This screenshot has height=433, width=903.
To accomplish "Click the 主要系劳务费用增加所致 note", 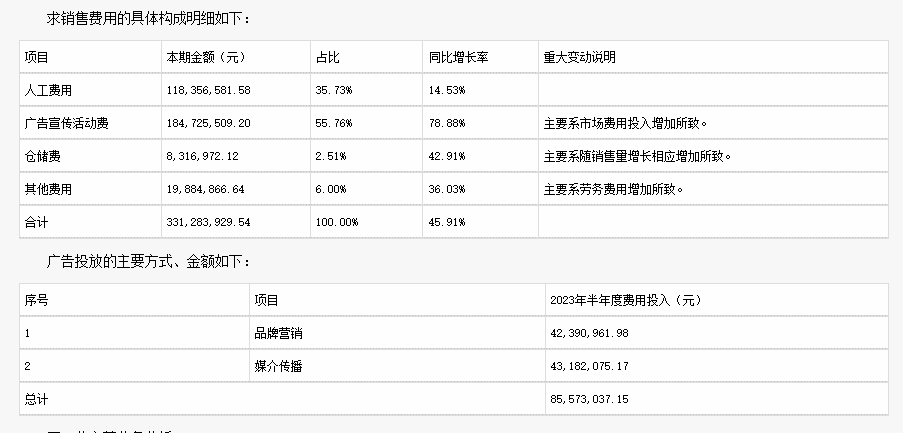I will coord(613,189).
